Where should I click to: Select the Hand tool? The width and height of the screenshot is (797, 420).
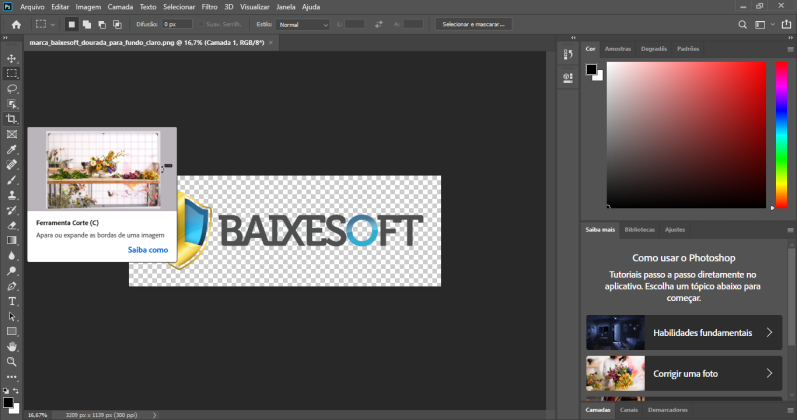click(x=11, y=347)
